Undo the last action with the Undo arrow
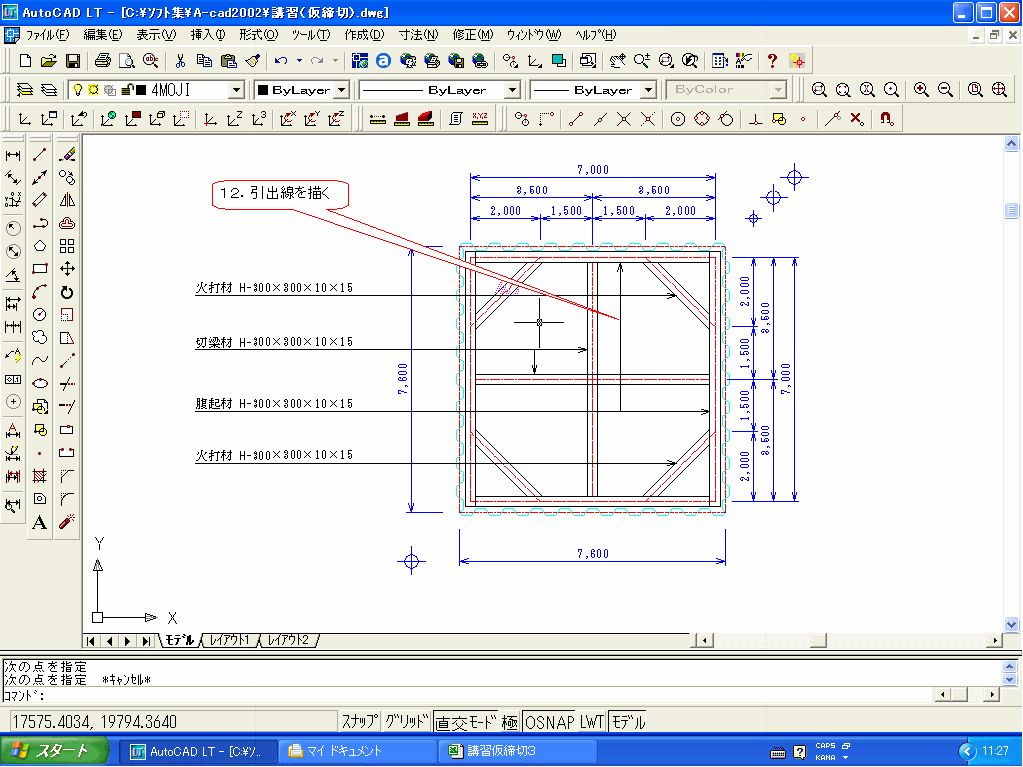The image size is (1023, 767). coord(281,61)
